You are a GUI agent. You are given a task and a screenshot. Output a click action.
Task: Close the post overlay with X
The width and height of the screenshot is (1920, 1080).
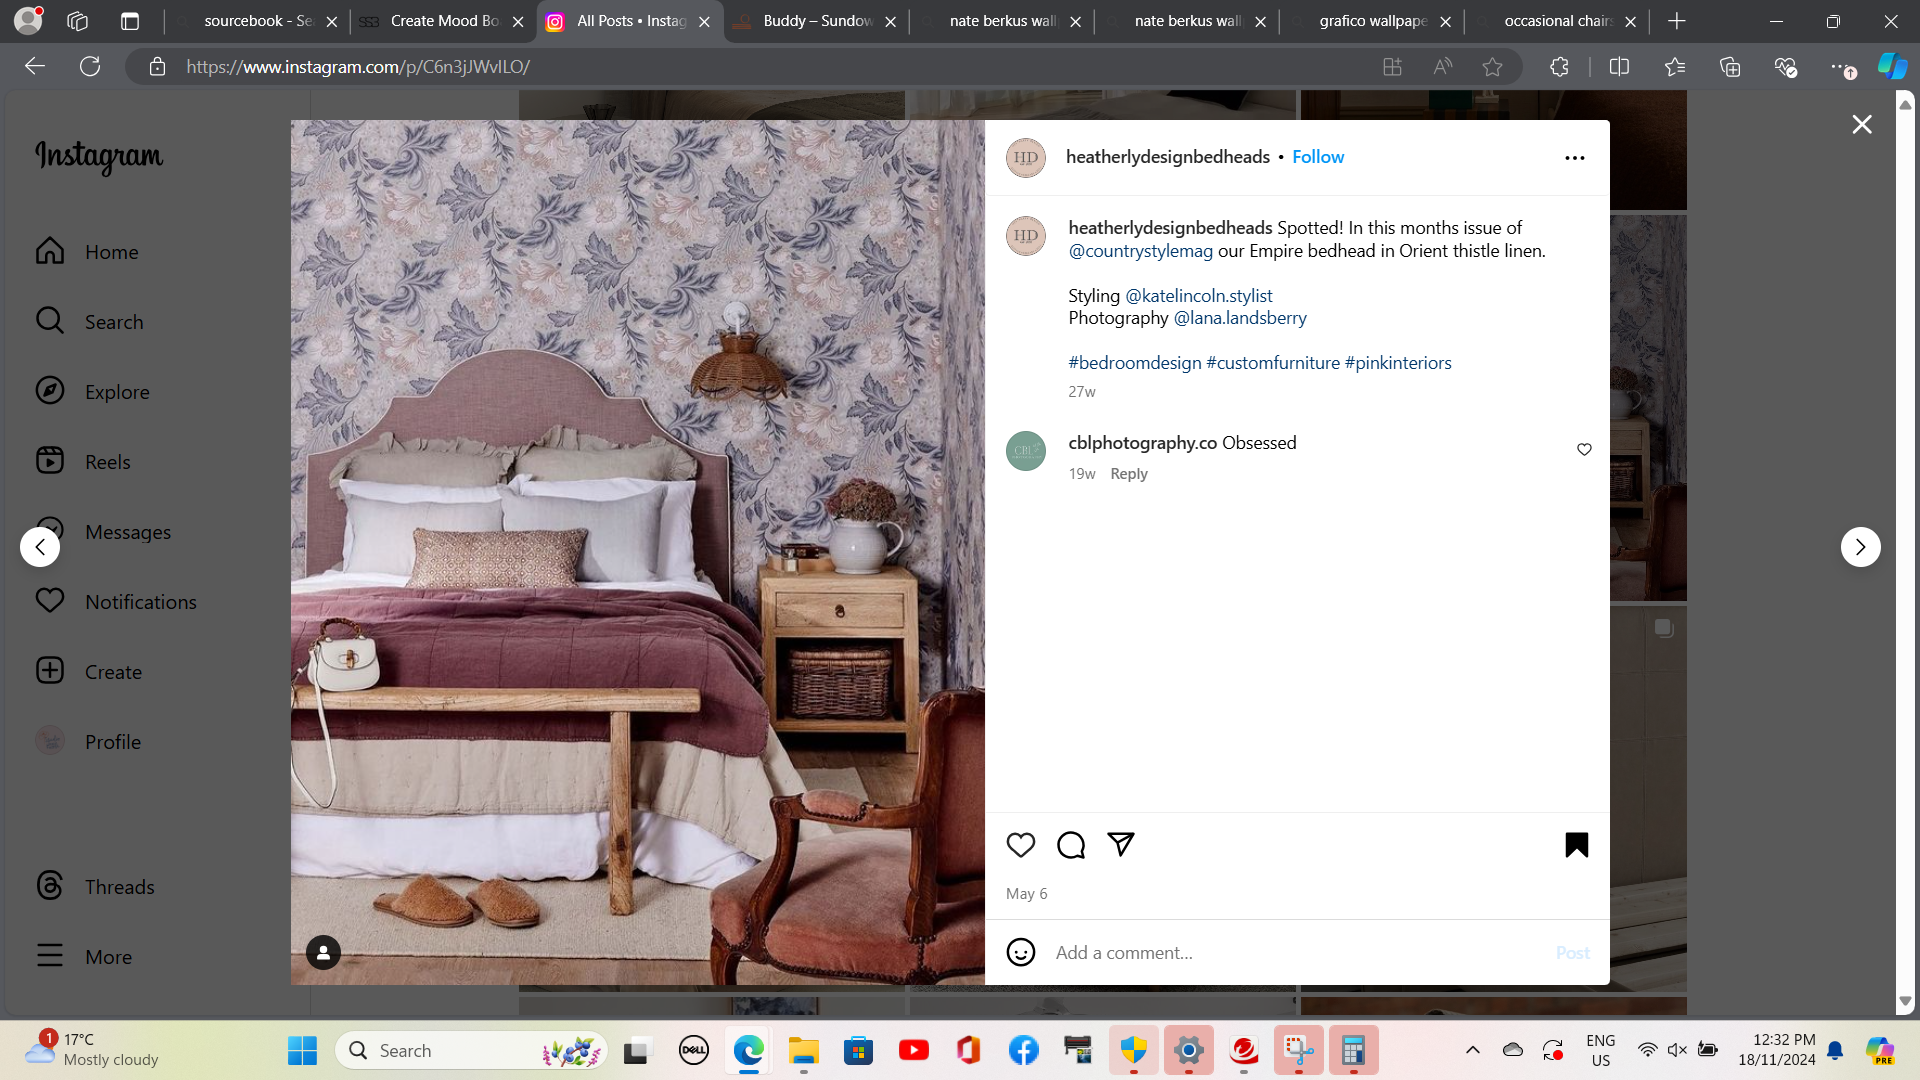pos(1861,124)
